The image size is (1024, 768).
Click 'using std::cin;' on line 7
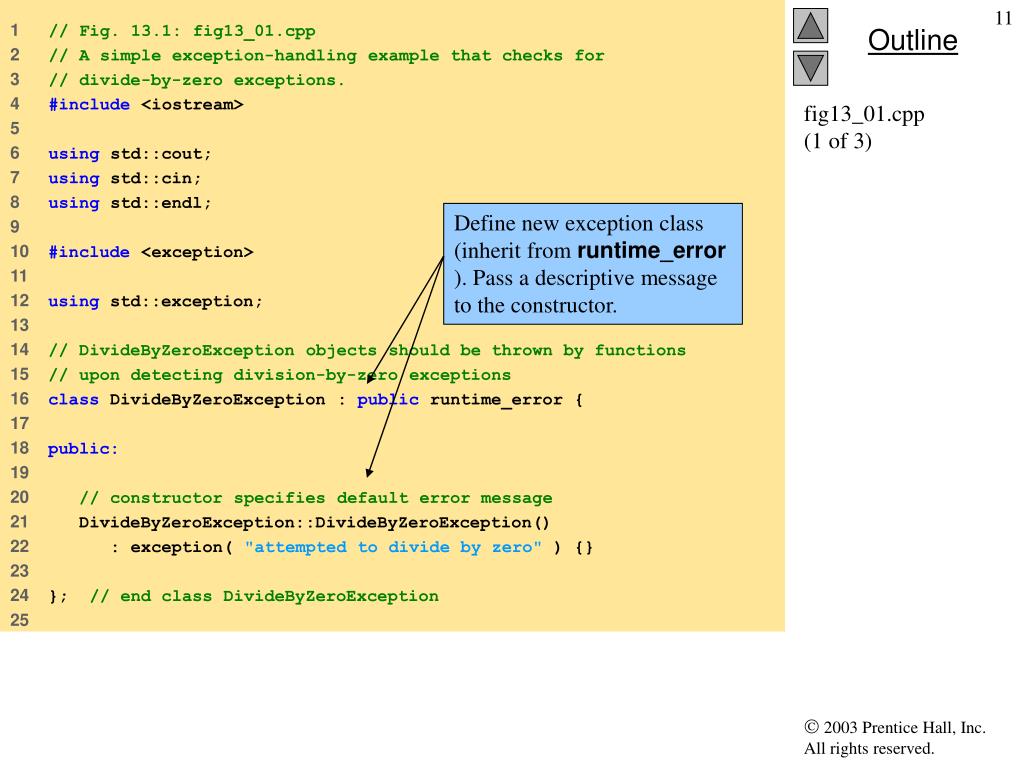pyautogui.click(x=125, y=178)
